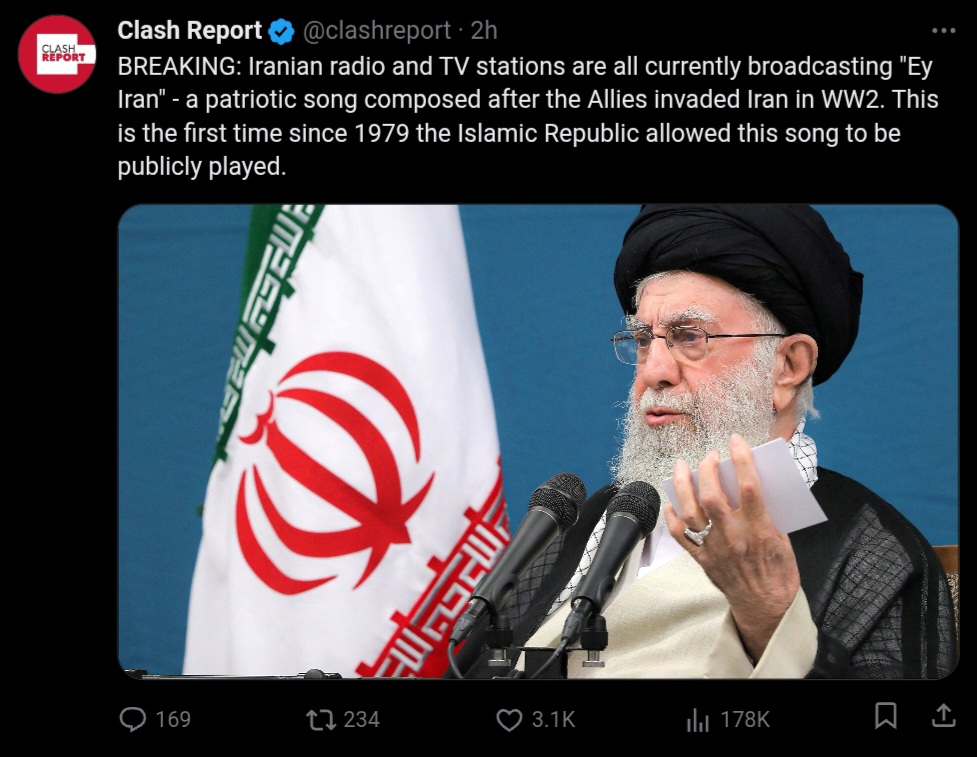Open the attached flag and speaker photo
The height and width of the screenshot is (757, 977).
(x=538, y=441)
